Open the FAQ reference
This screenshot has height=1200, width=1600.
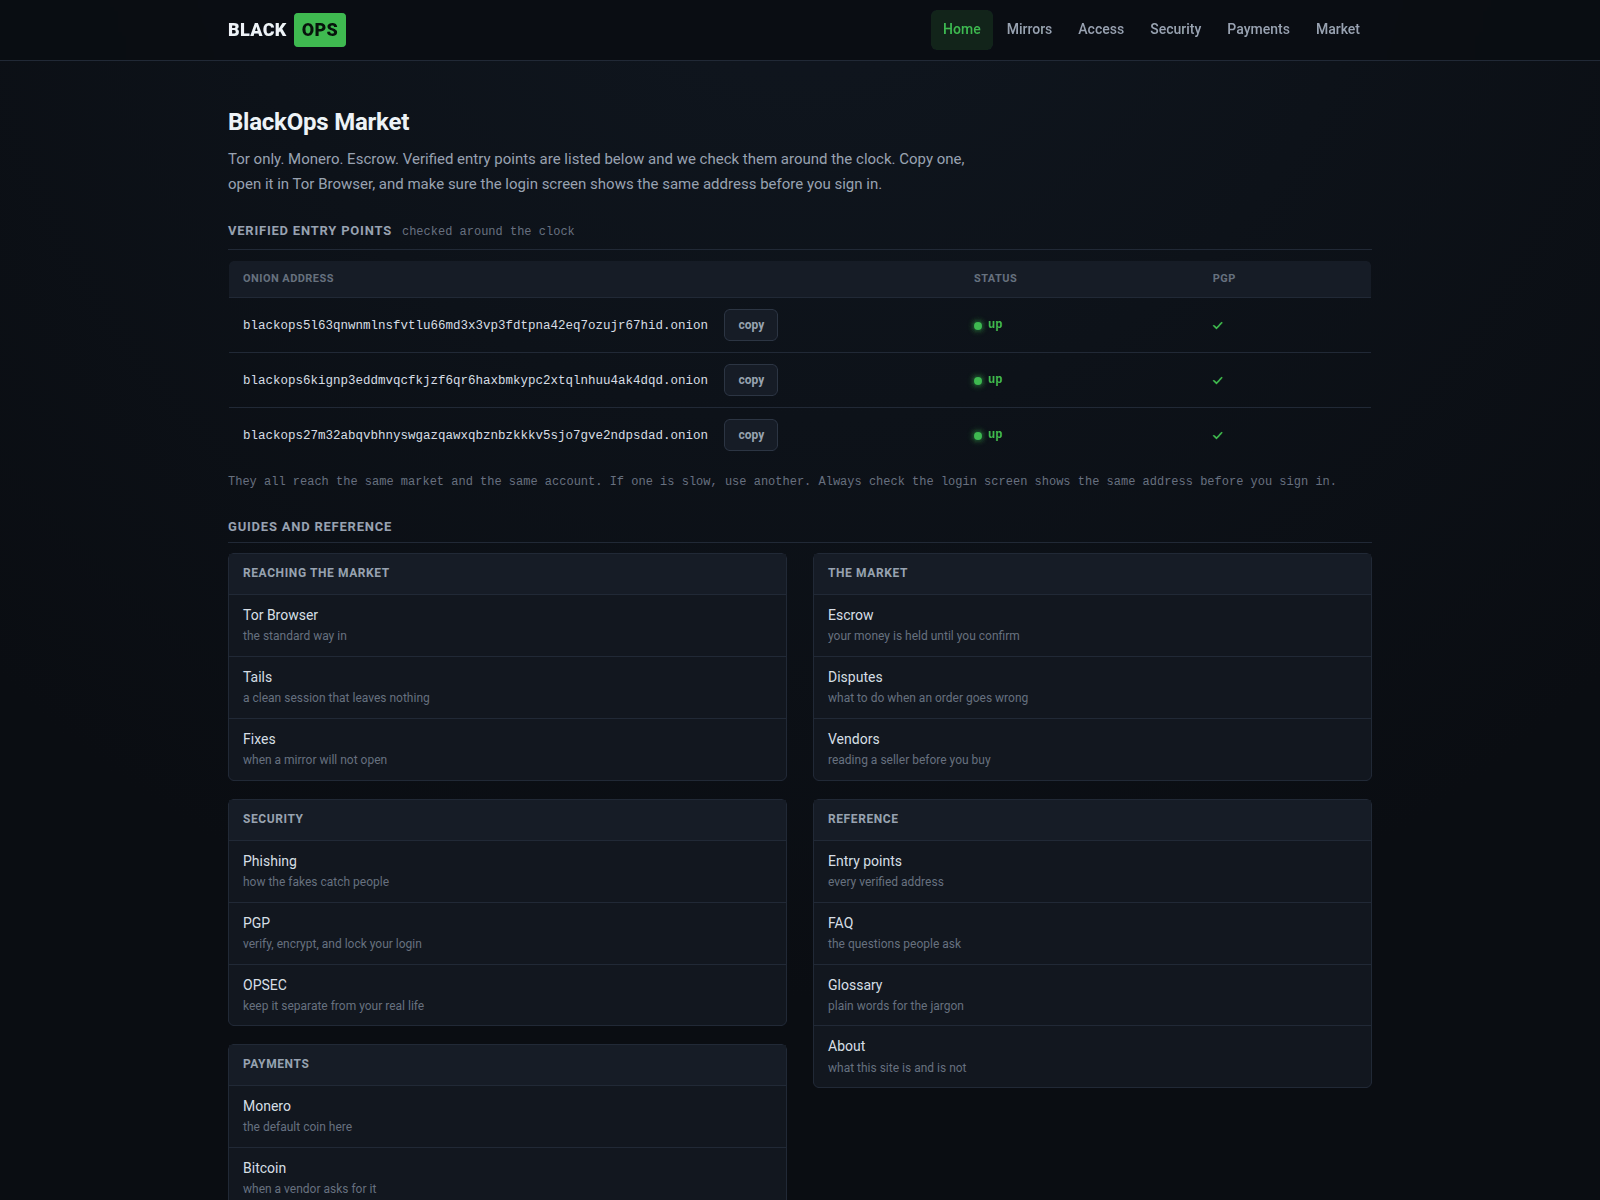pos(1092,933)
